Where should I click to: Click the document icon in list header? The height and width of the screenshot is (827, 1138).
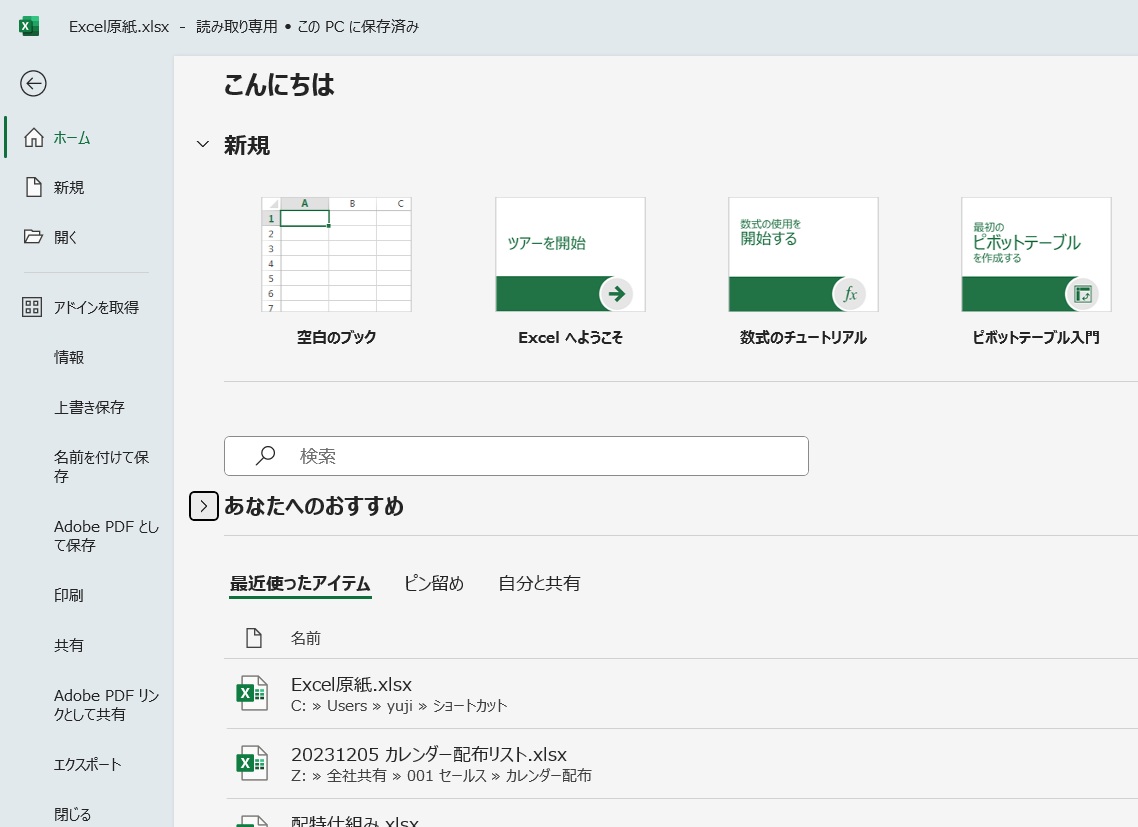click(x=254, y=638)
